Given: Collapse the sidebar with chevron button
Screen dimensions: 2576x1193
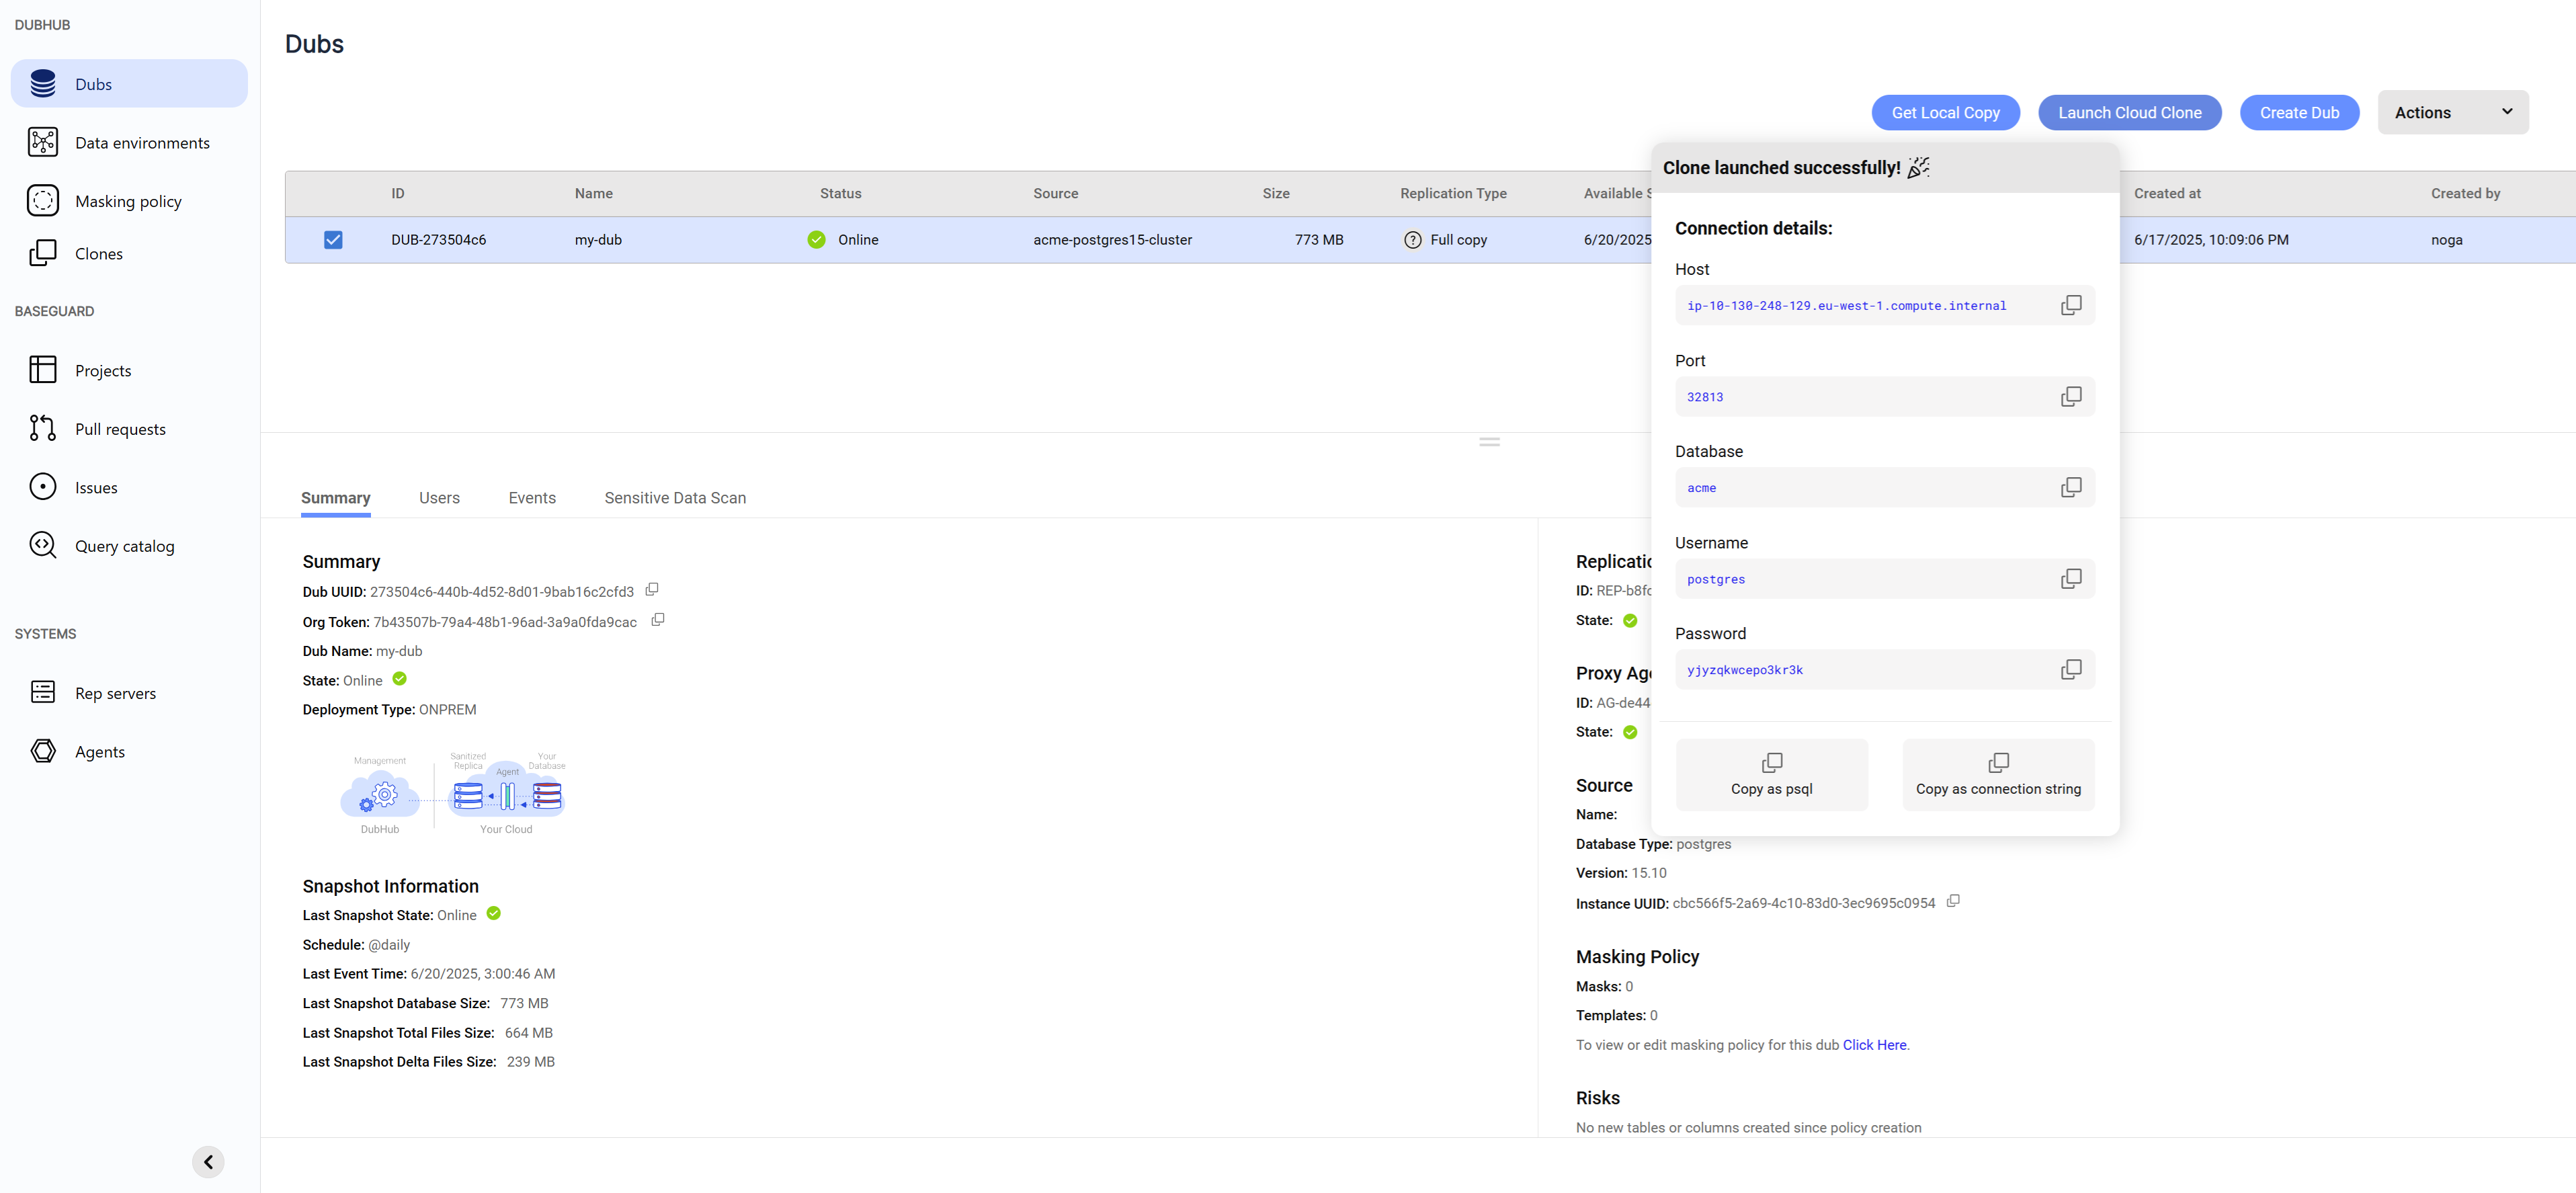Looking at the screenshot, I should (x=208, y=1161).
